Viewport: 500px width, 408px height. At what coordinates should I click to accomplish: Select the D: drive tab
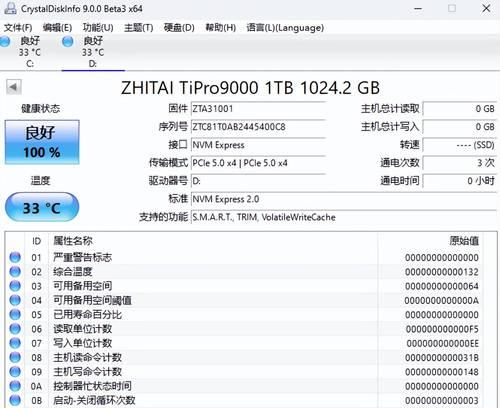coord(93,52)
